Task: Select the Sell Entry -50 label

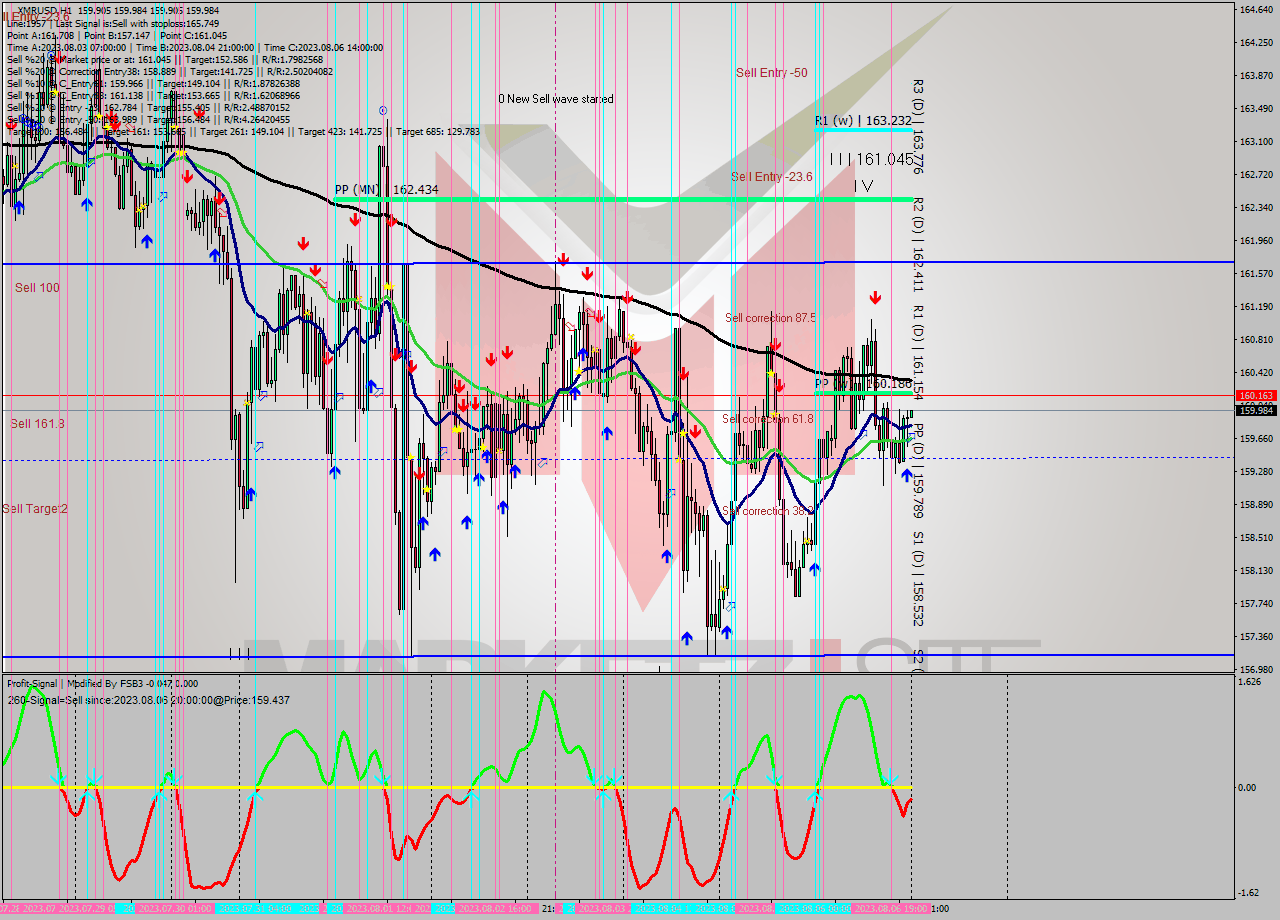Action: coord(771,73)
